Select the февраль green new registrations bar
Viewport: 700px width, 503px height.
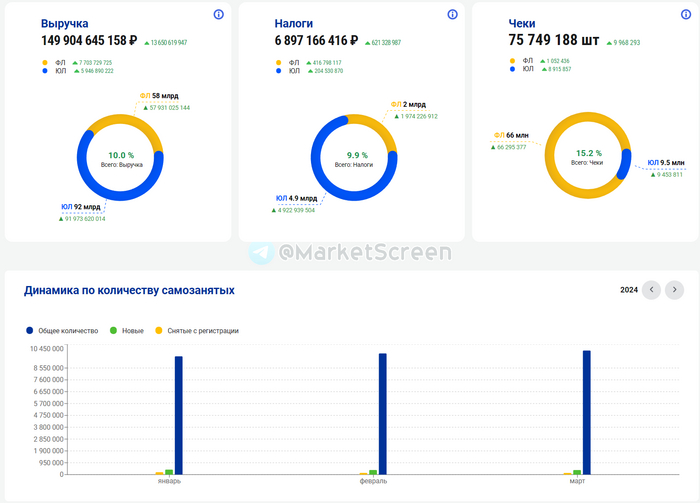coord(373,473)
